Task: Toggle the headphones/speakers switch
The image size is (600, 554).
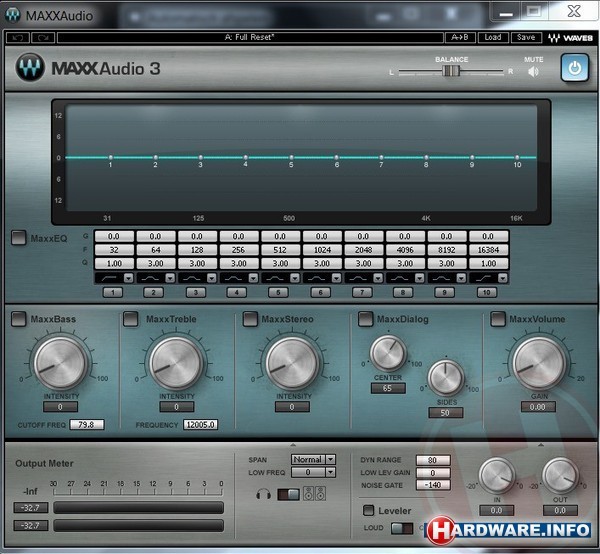Action: 288,494
